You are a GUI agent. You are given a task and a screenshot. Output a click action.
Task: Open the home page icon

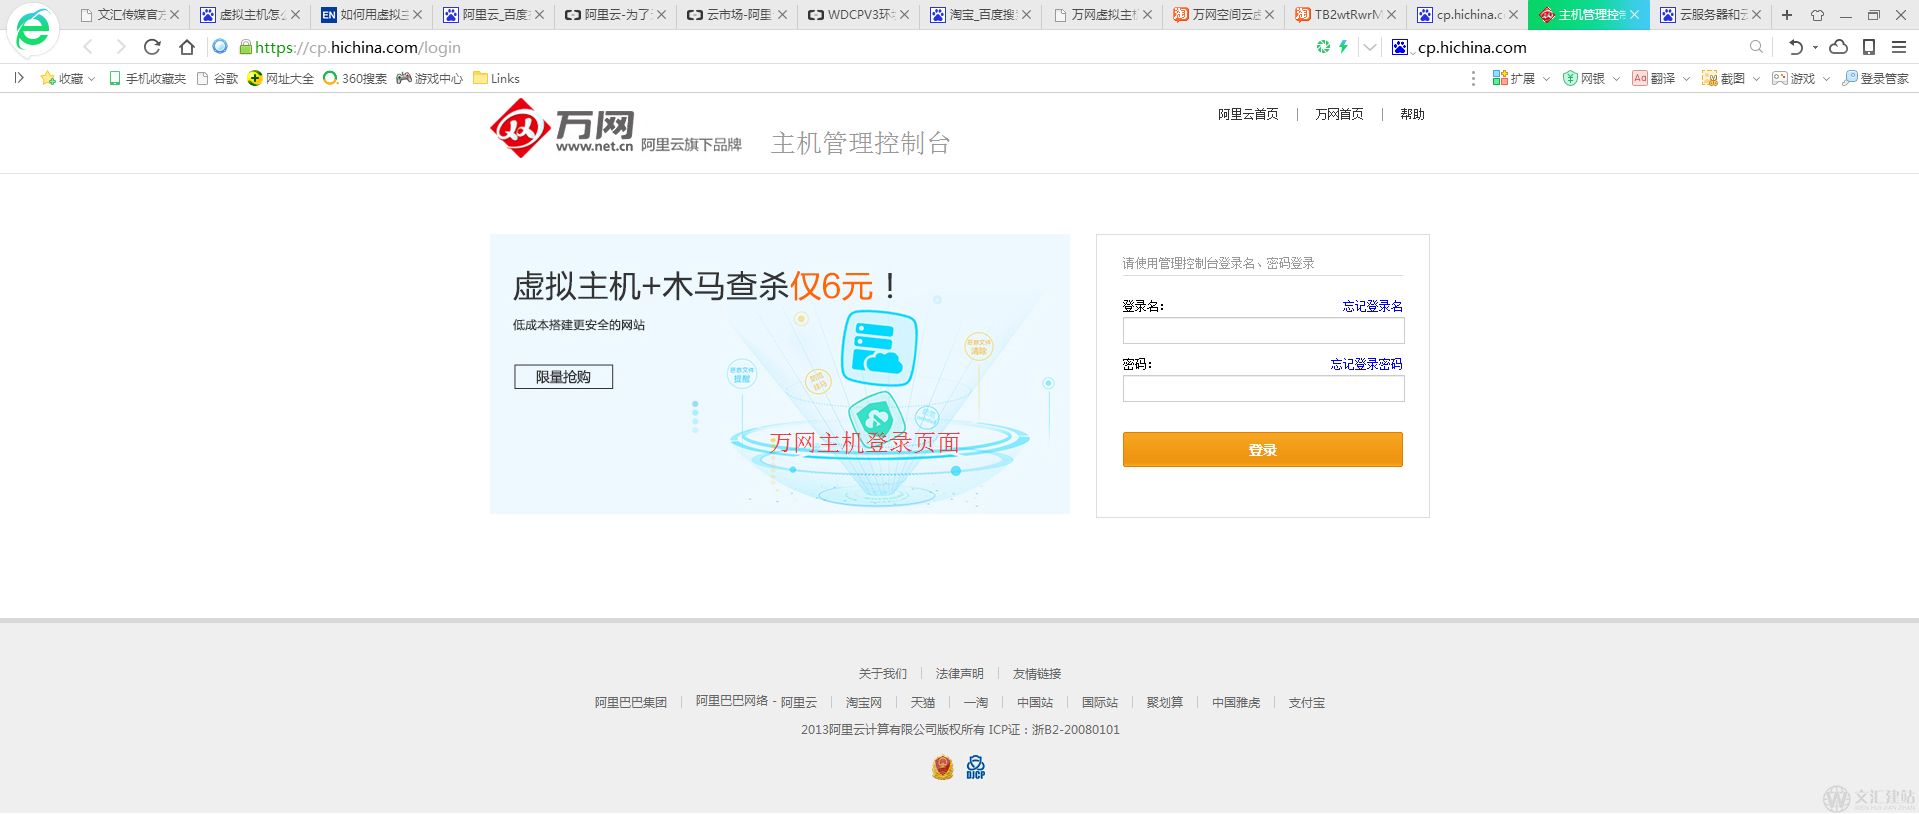pos(186,47)
